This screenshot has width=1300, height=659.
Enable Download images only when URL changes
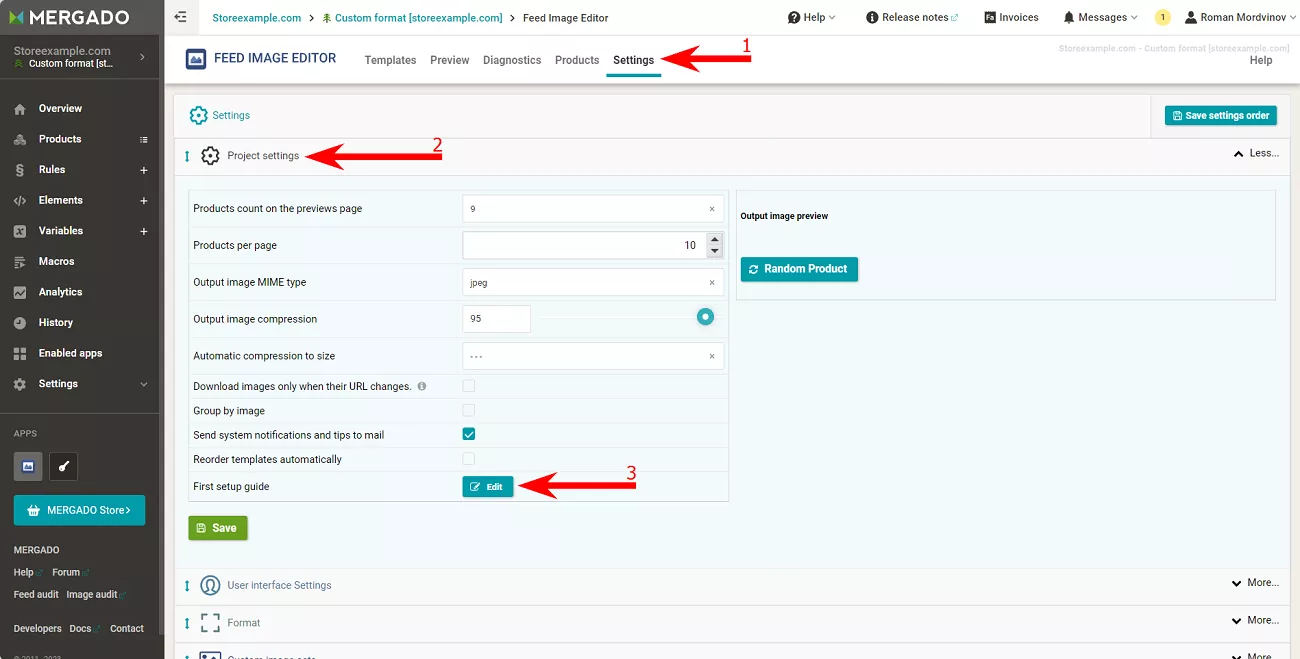coord(468,386)
